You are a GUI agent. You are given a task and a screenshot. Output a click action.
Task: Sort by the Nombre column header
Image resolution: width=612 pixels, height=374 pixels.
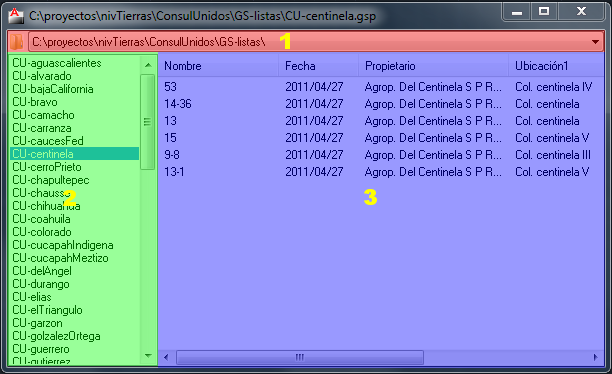(x=218, y=66)
